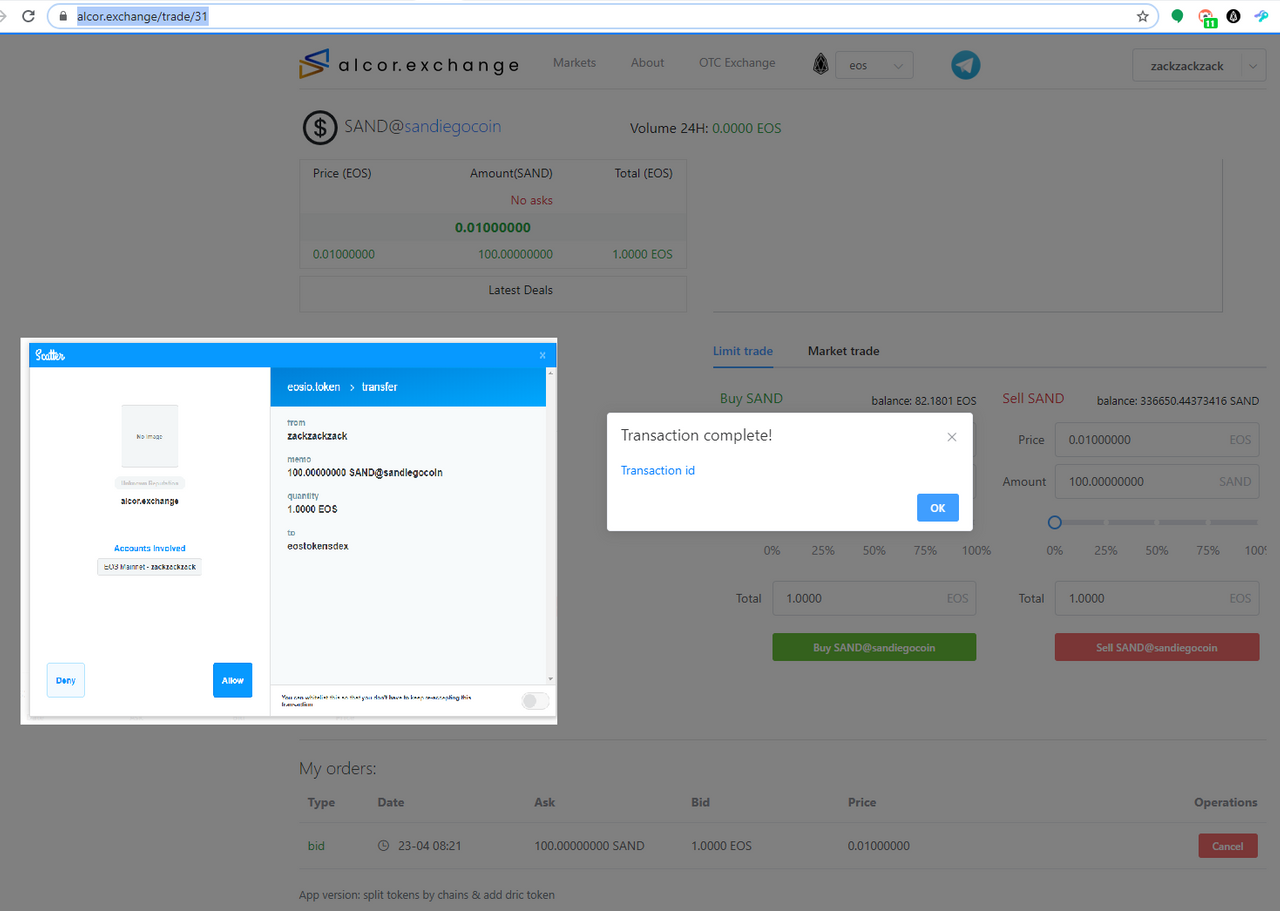The image size is (1280, 911).
Task: Click the sell Amount input field
Action: 1157,481
